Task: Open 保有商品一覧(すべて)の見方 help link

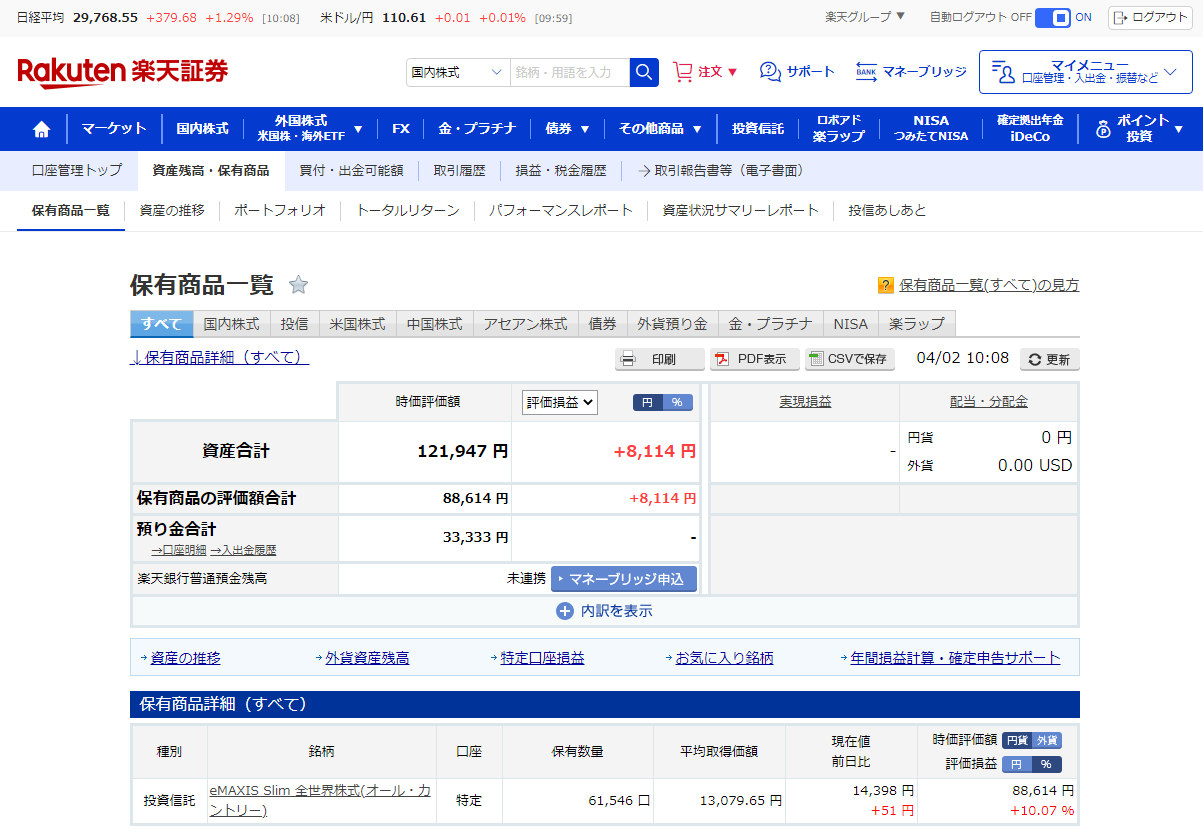Action: [989, 285]
